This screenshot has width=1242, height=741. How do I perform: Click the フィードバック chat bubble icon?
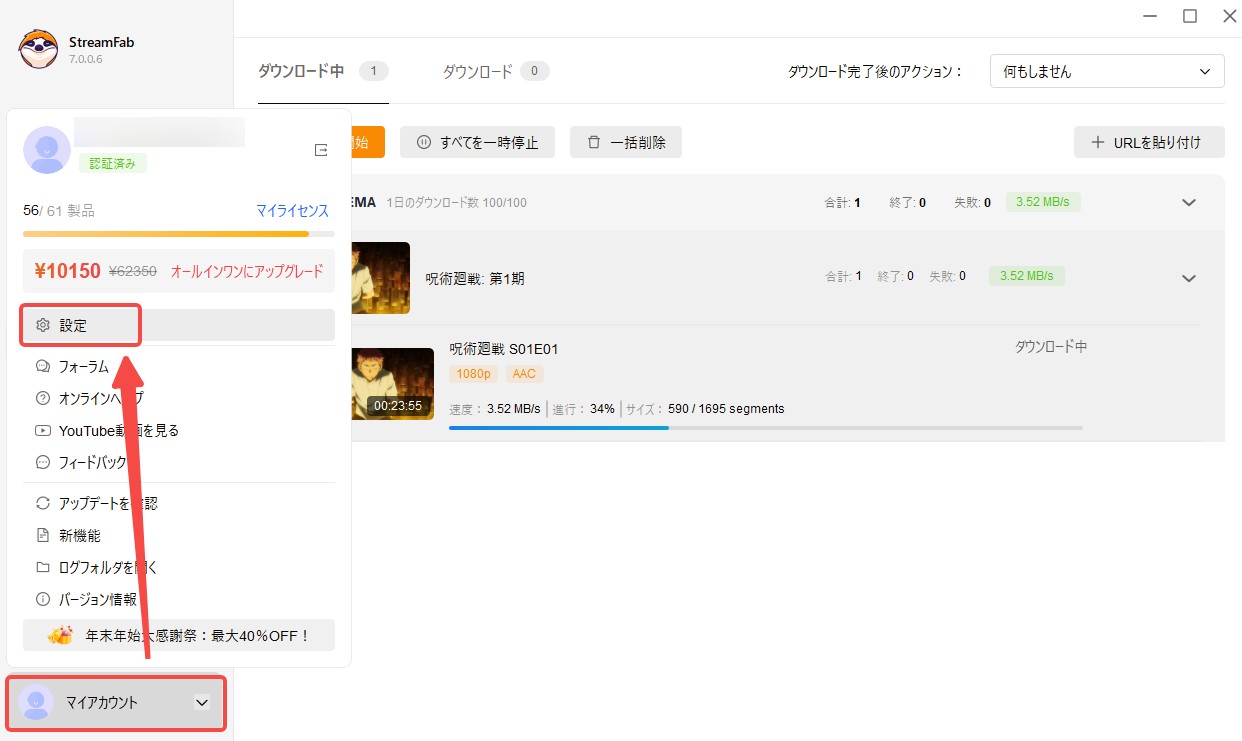(x=43, y=462)
